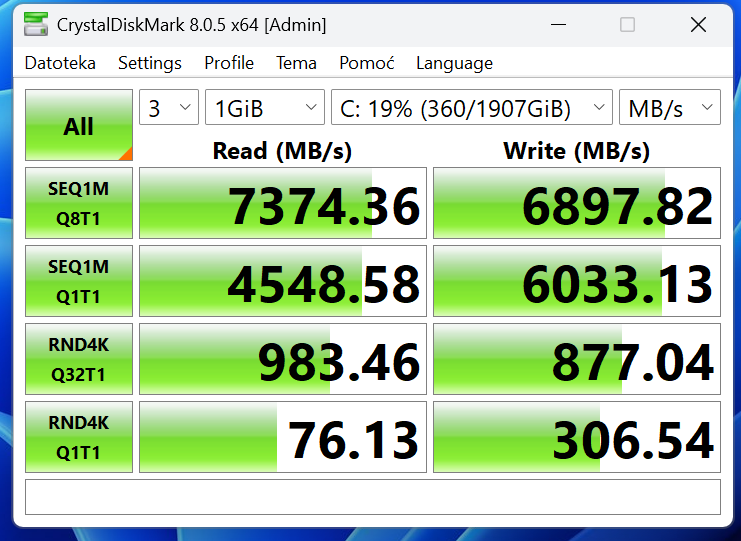Click the 7374.36 sequential read result
The height and width of the screenshot is (541, 741).
[283, 204]
